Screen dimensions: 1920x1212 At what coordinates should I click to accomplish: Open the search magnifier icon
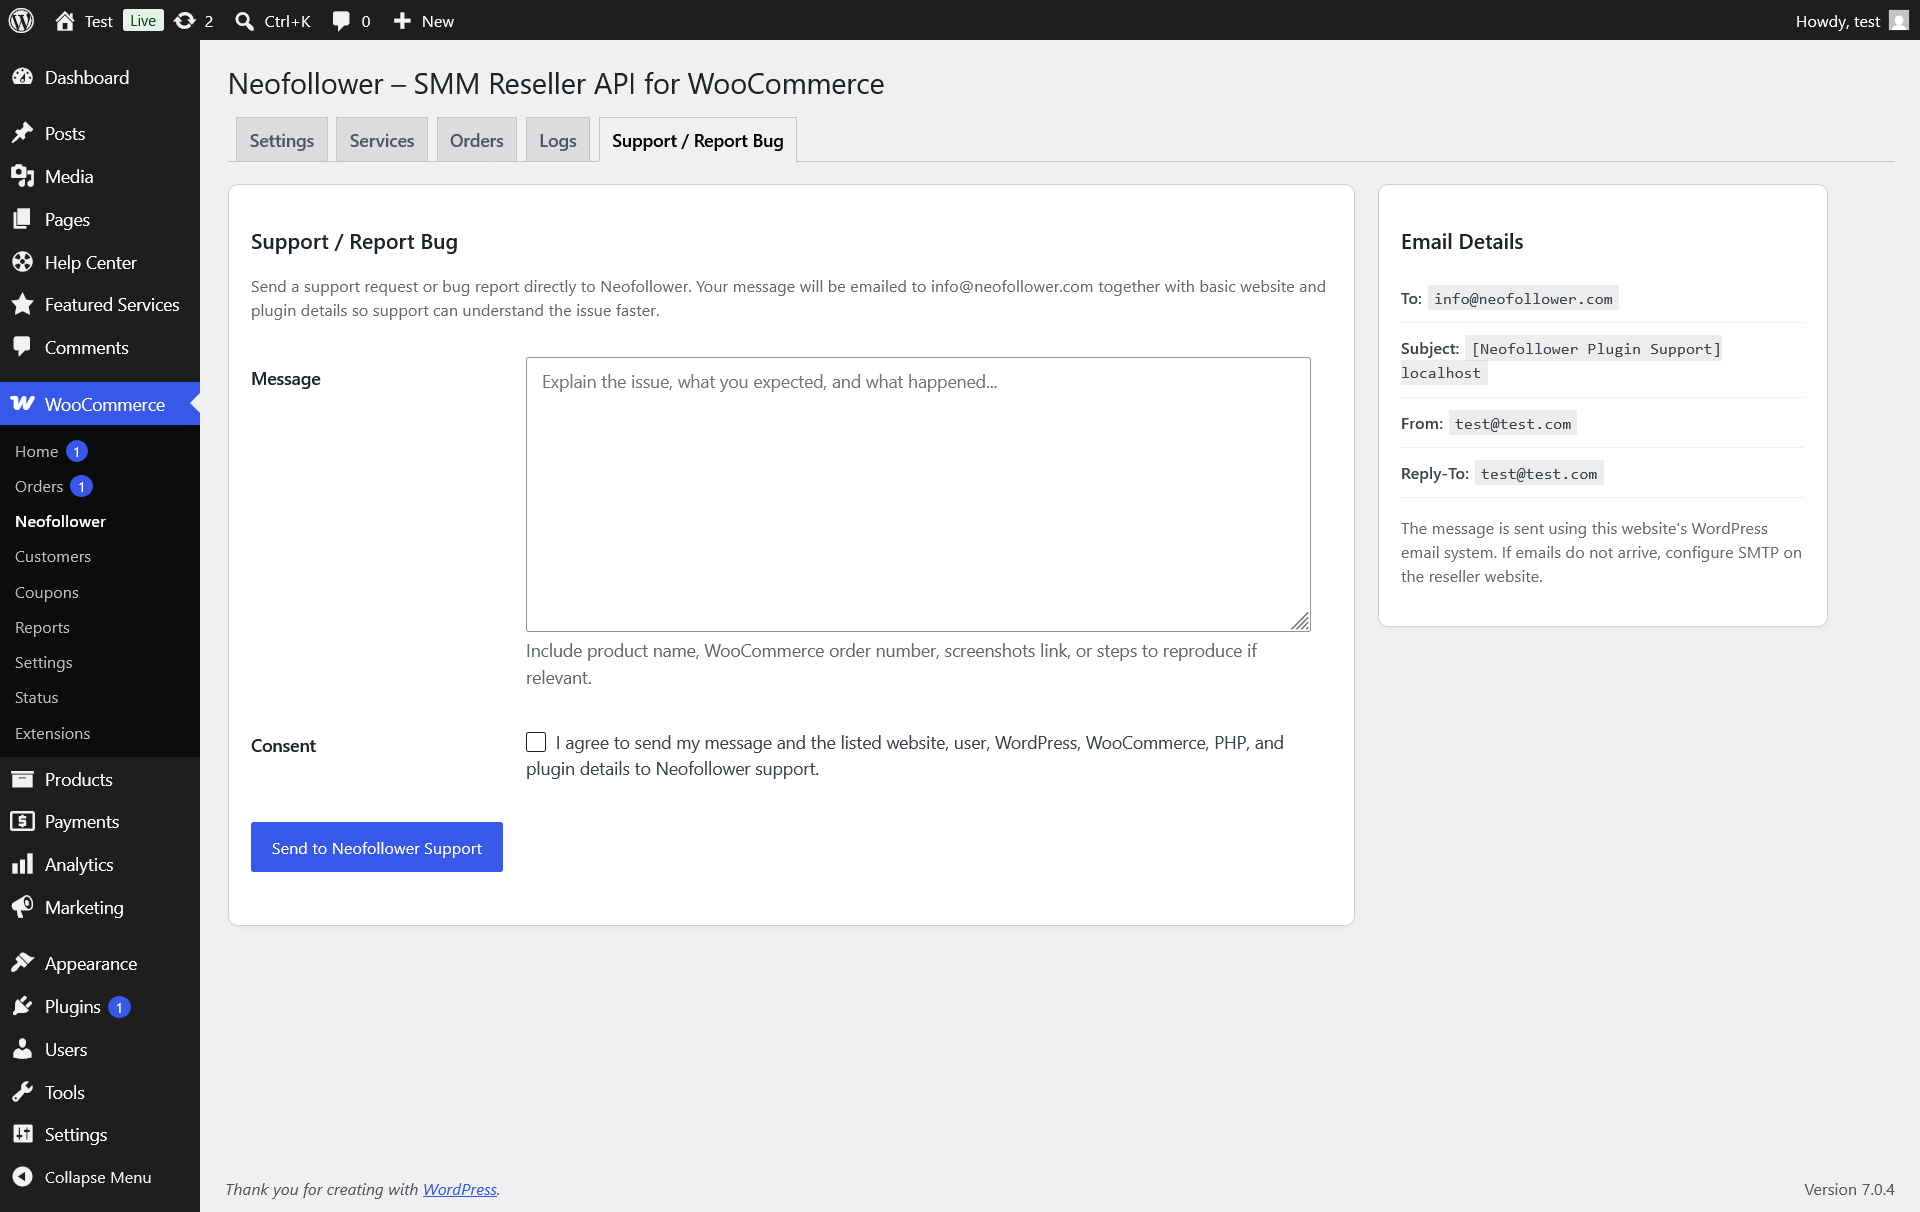(x=244, y=21)
